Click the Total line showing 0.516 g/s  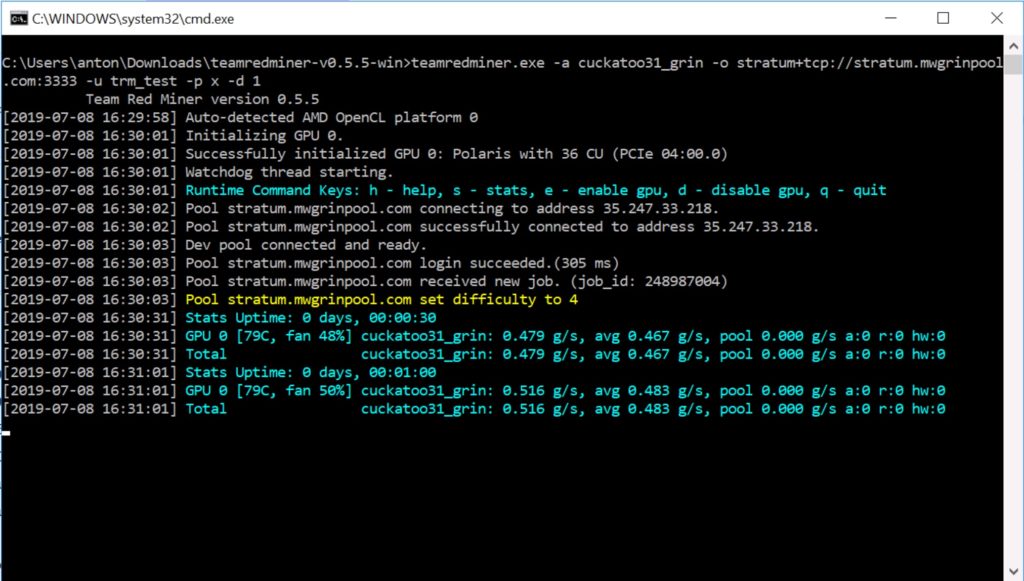click(x=474, y=410)
